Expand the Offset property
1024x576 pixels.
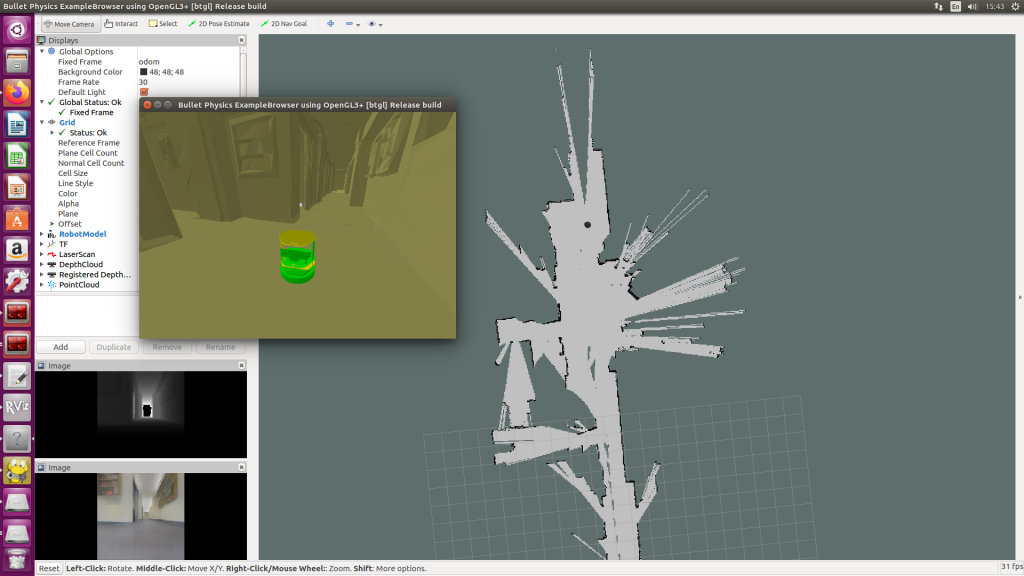tap(53, 224)
